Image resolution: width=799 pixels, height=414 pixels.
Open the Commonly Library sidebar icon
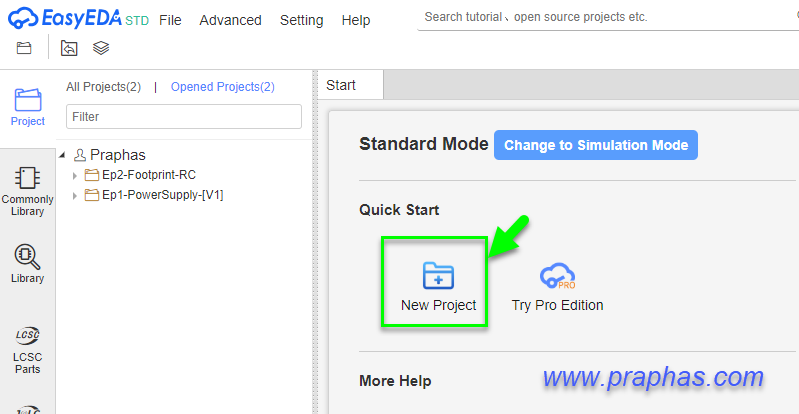pyautogui.click(x=27, y=178)
